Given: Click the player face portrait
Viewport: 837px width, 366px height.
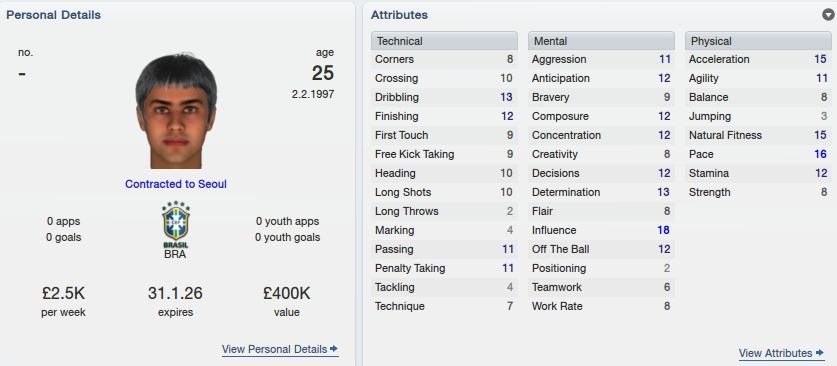Looking at the screenshot, I should tap(176, 111).
